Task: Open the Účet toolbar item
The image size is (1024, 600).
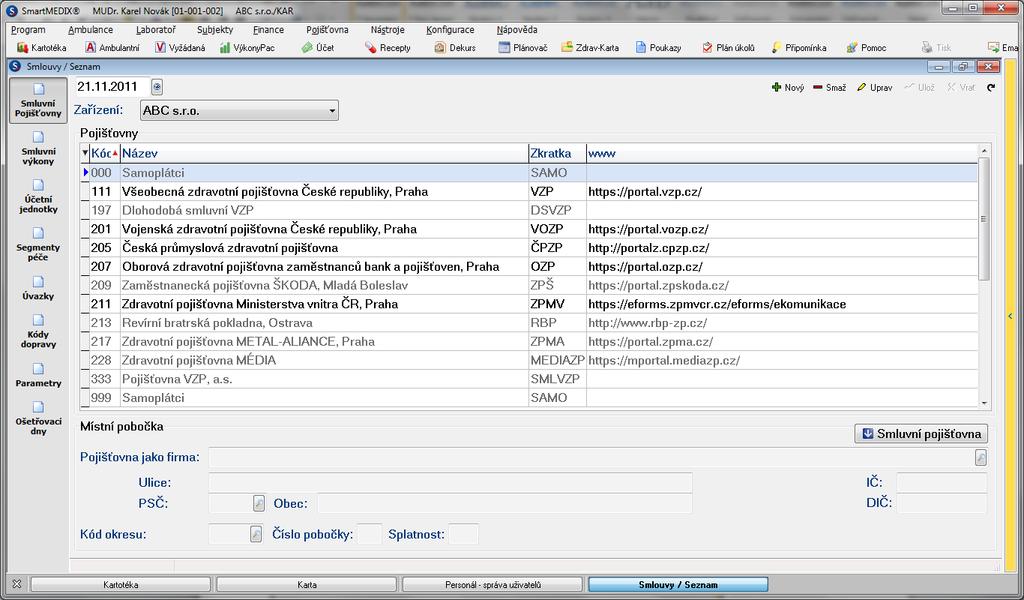Action: (317, 48)
